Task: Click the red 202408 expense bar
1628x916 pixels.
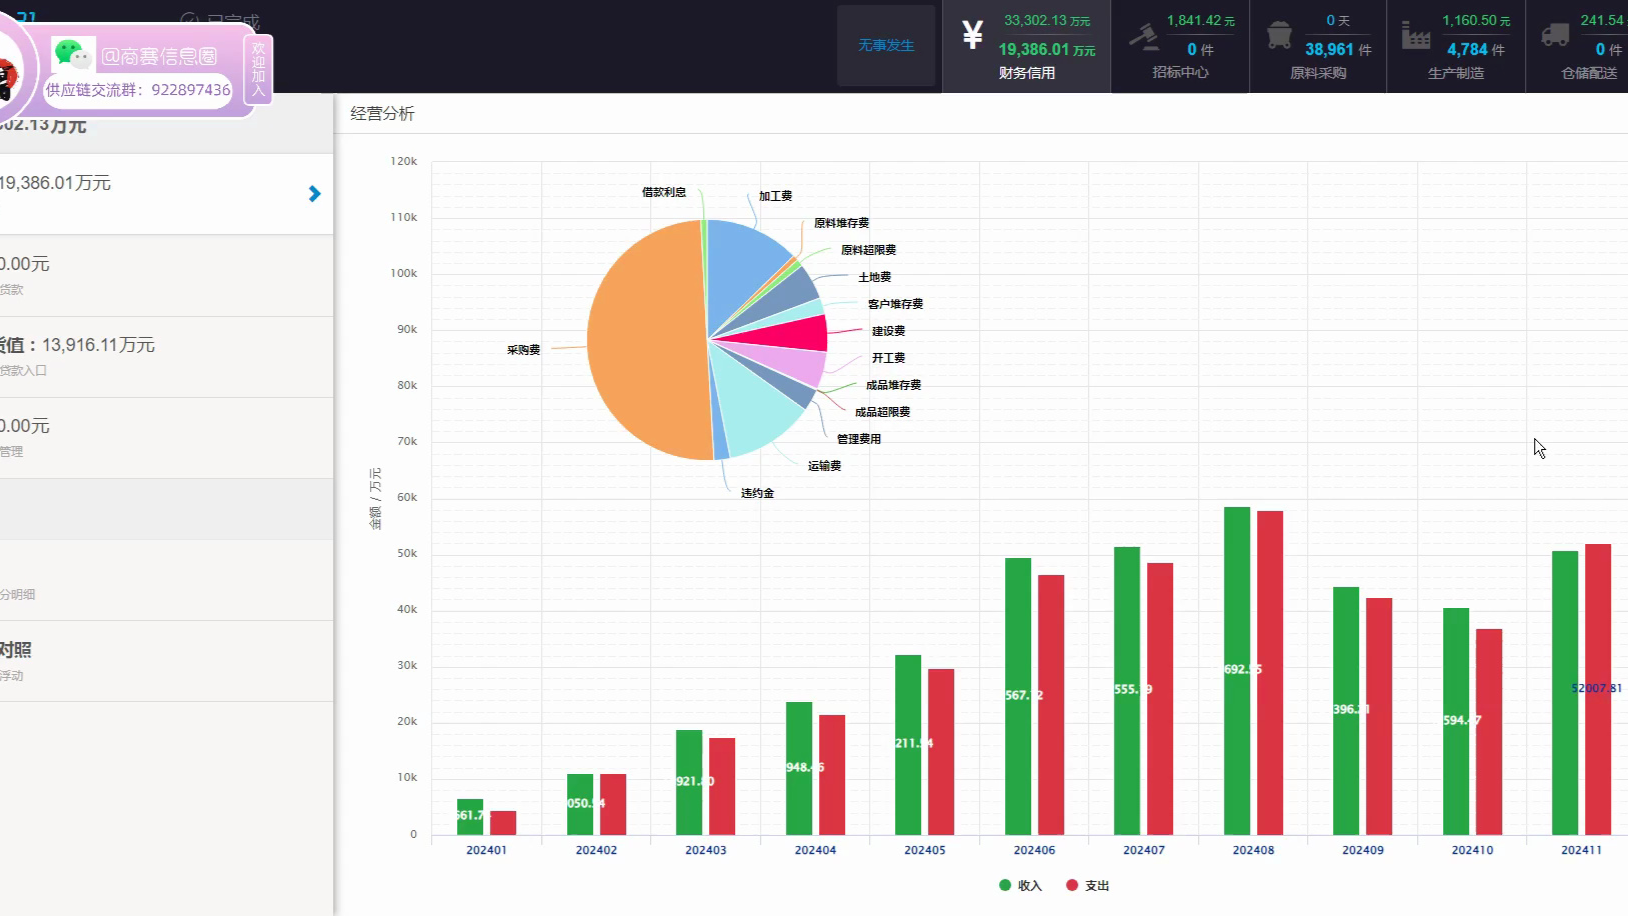Action: pyautogui.click(x=1270, y=673)
